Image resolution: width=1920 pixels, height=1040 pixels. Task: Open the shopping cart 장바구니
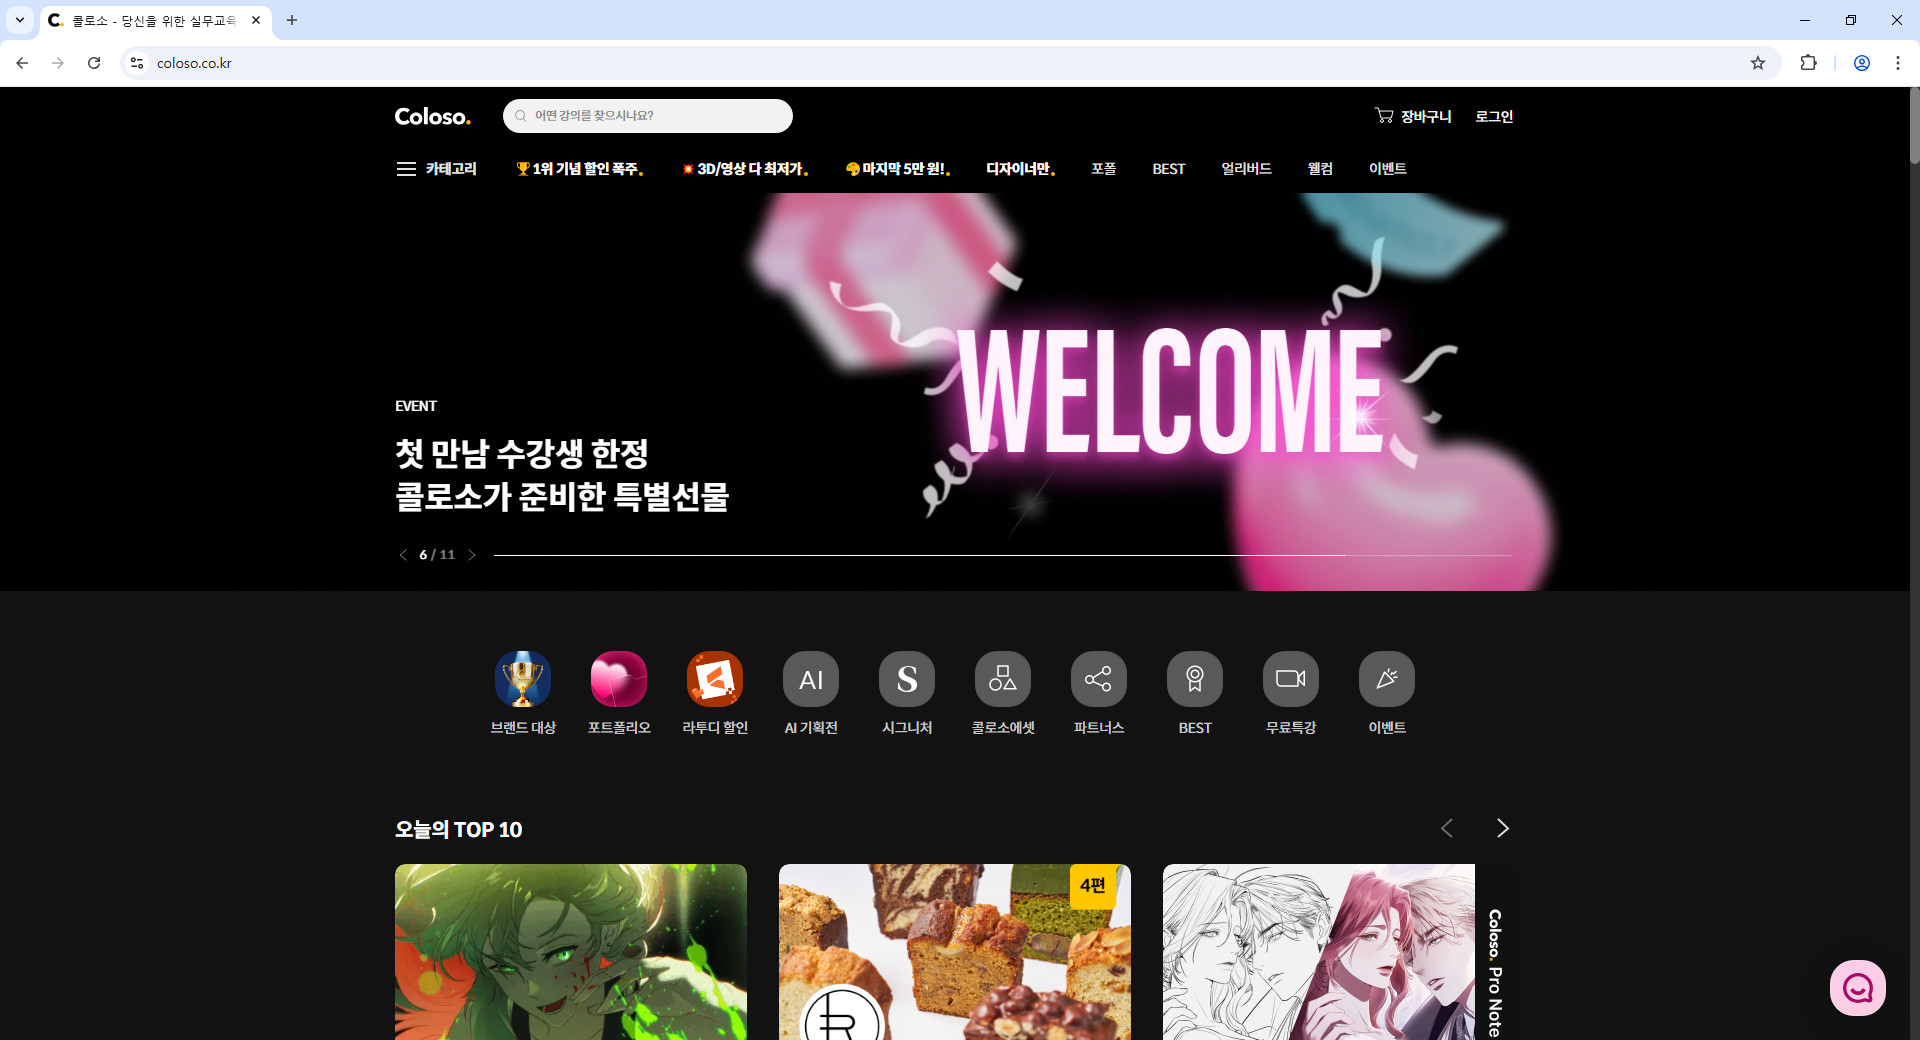1412,116
